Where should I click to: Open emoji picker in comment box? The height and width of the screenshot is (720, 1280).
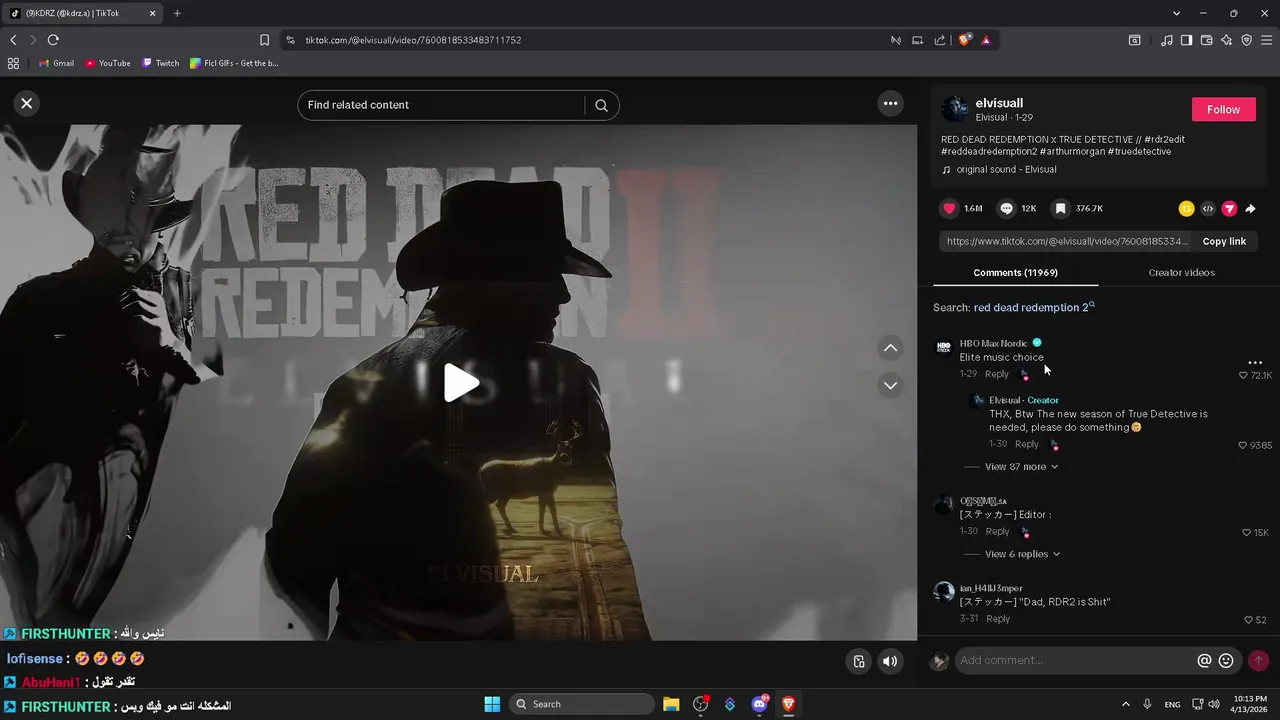[x=1226, y=660]
